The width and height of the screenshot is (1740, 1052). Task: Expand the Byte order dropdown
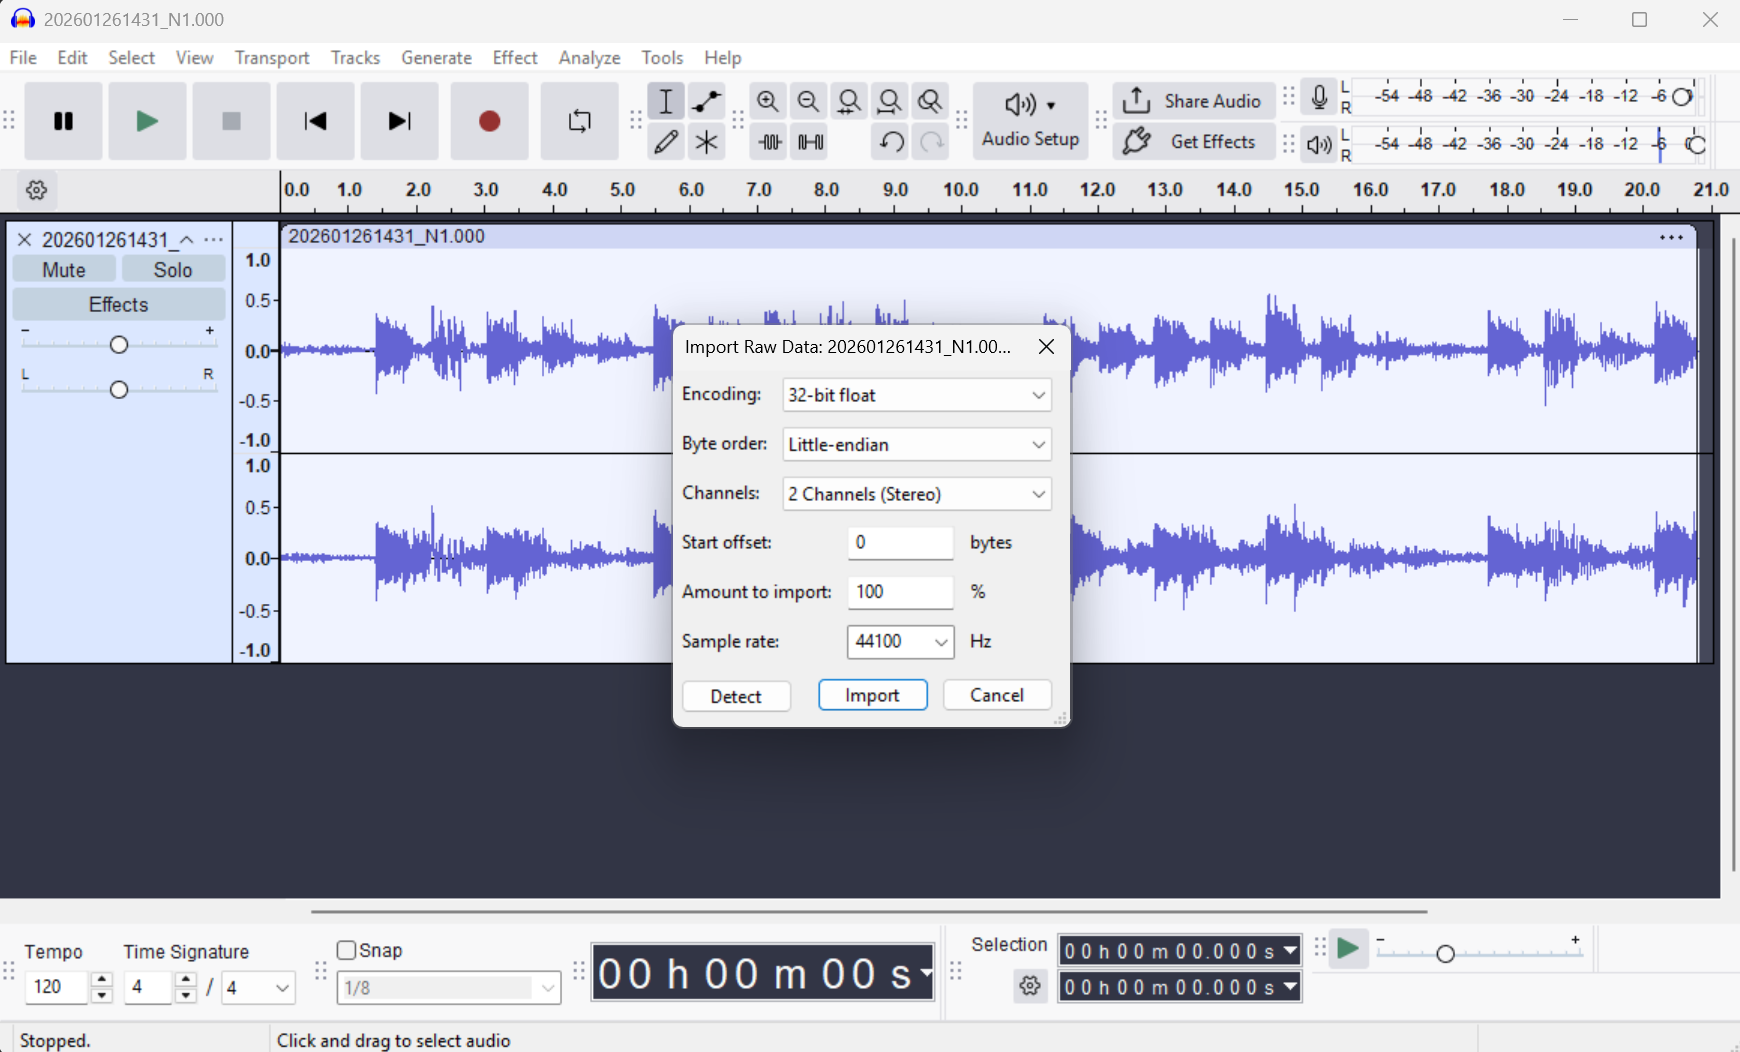click(x=916, y=444)
